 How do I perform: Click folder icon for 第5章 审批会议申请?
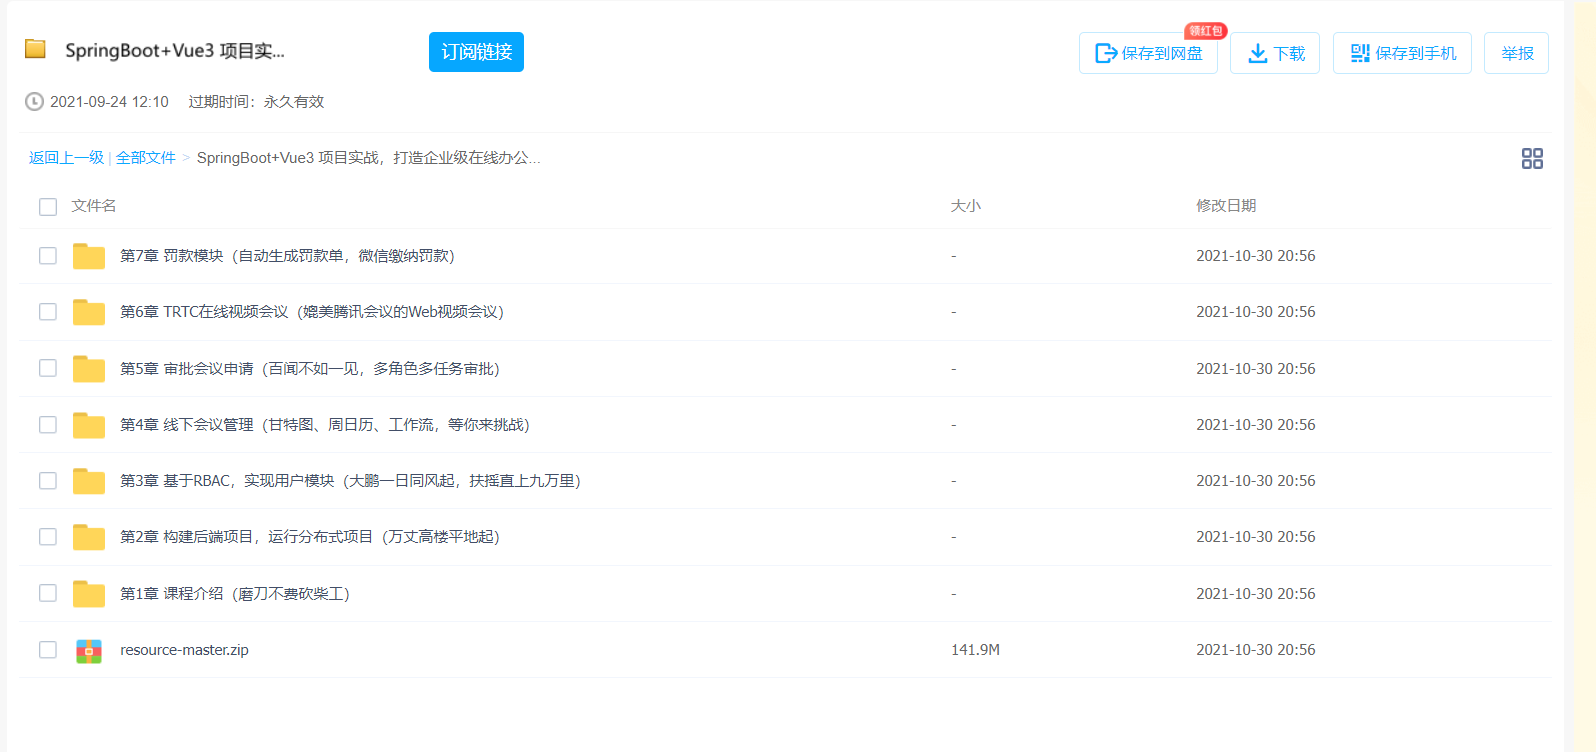tap(89, 369)
